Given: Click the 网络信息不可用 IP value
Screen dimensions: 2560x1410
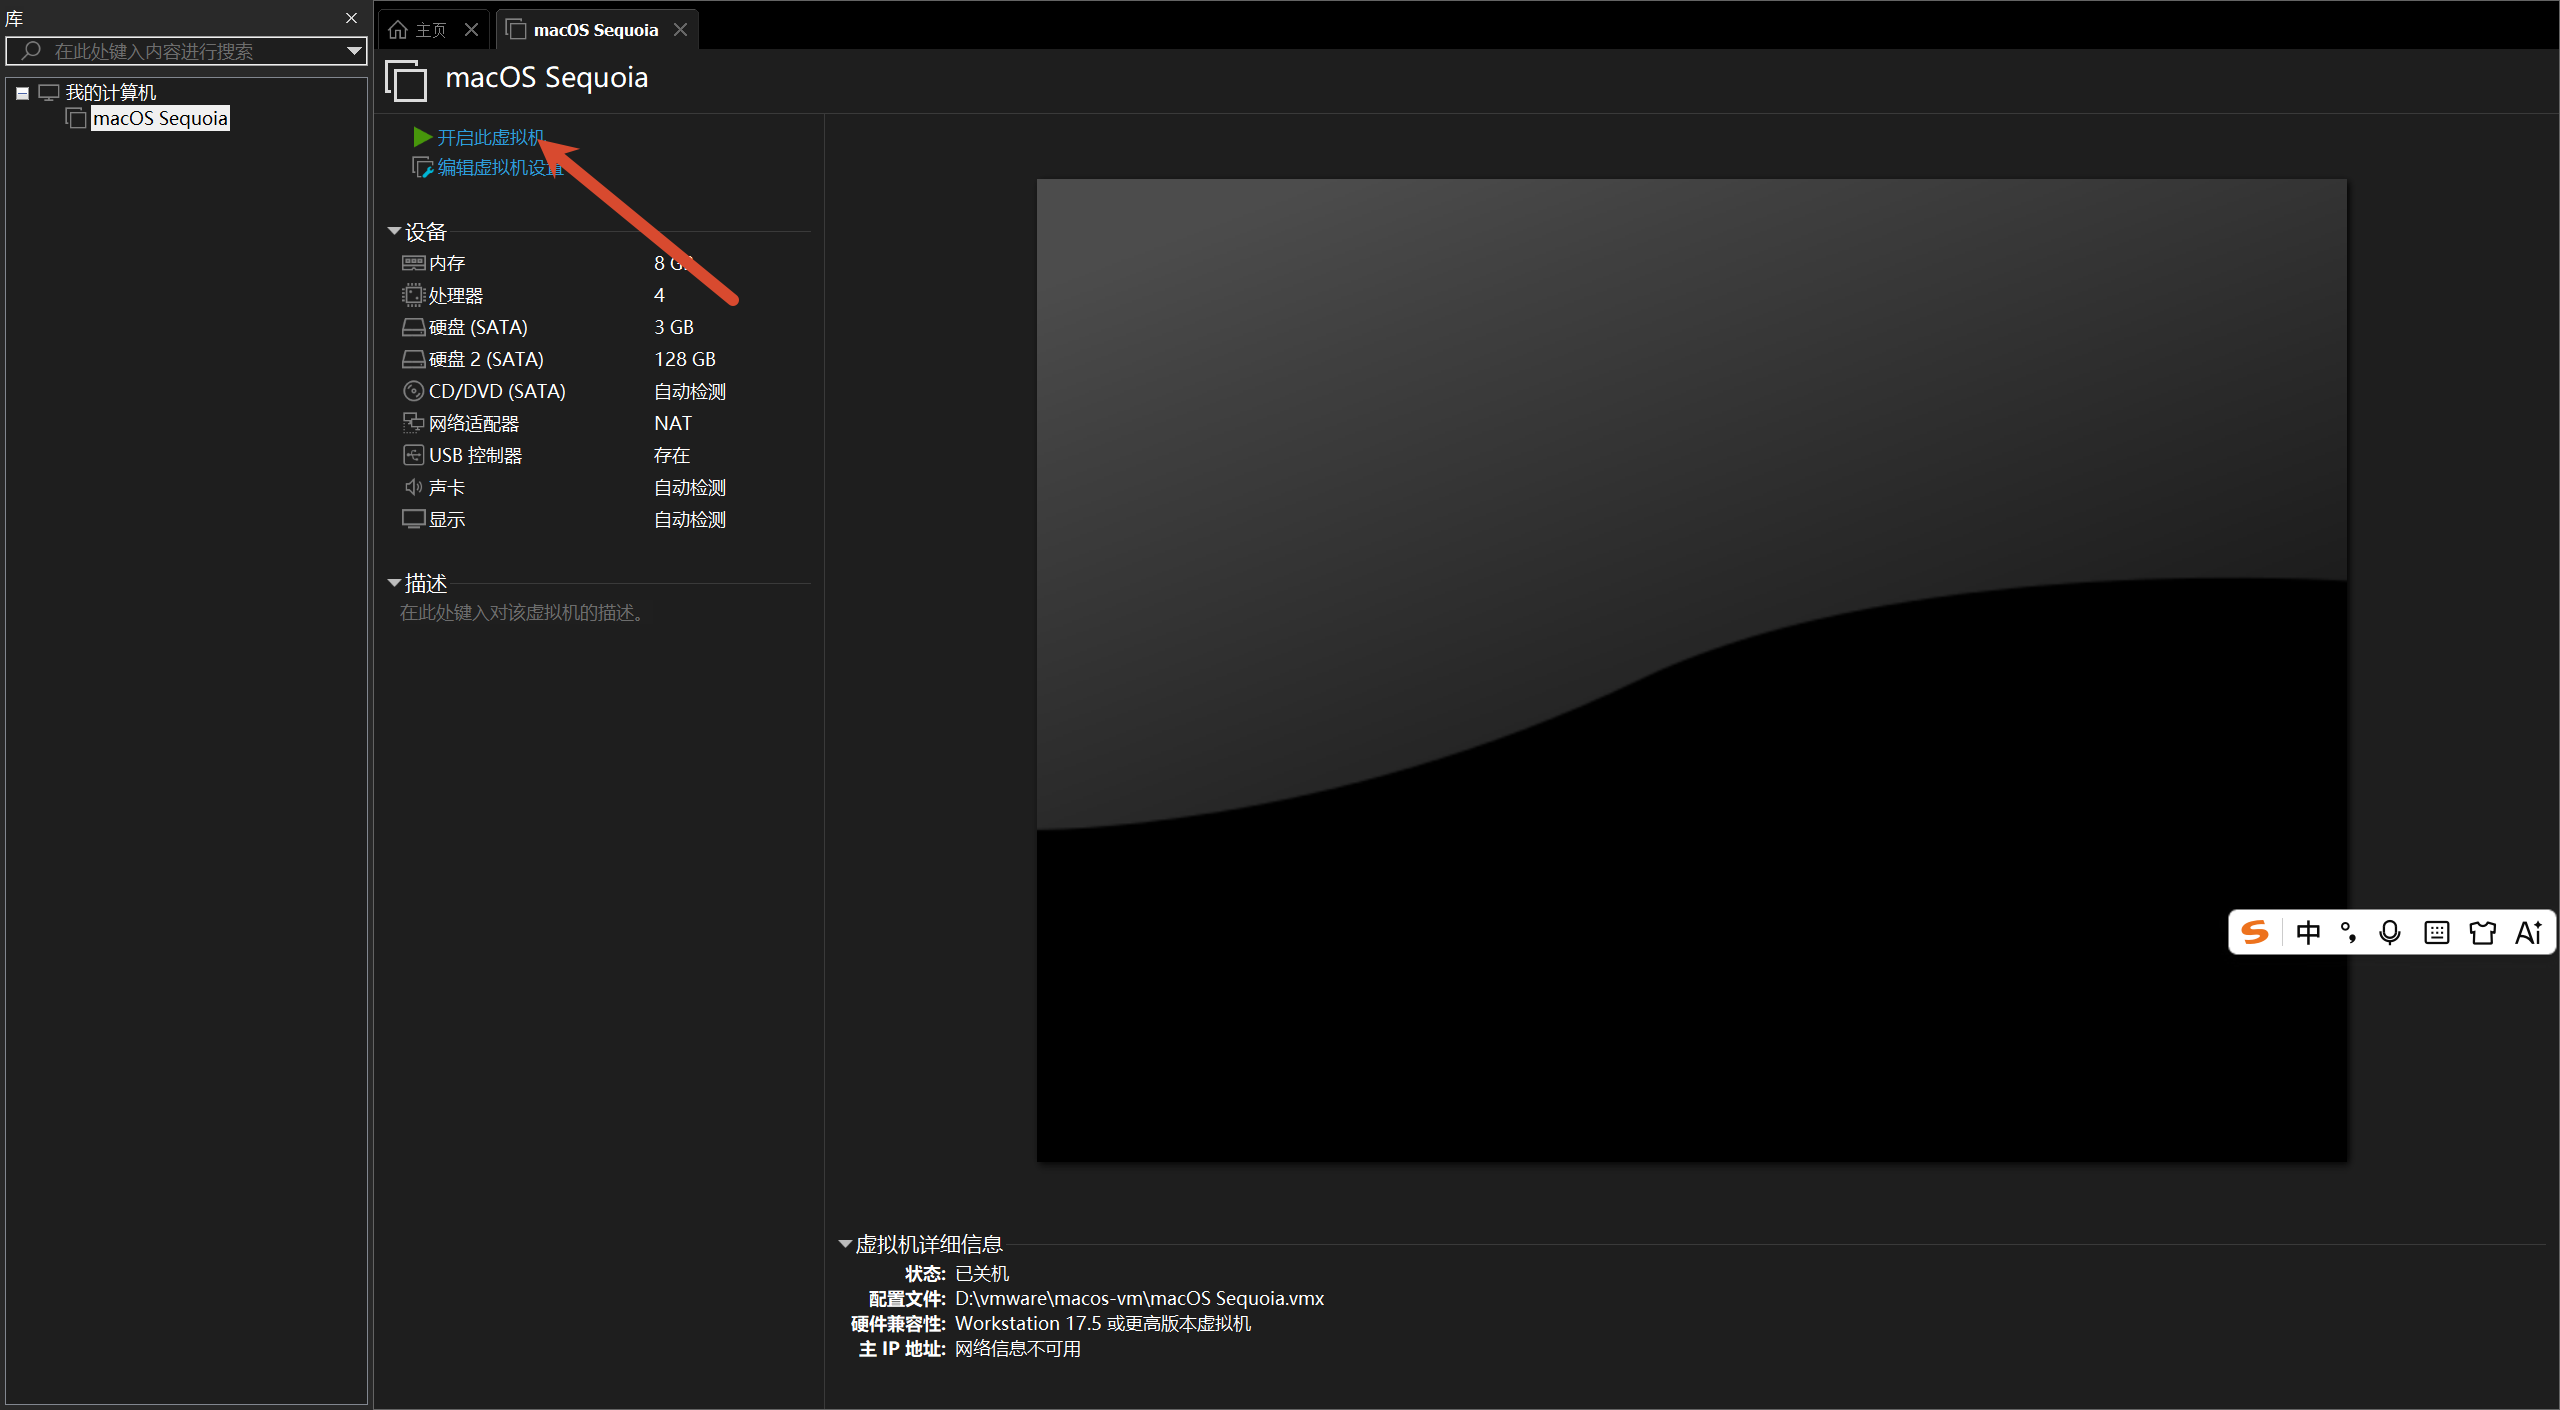Looking at the screenshot, I should coord(1018,1348).
